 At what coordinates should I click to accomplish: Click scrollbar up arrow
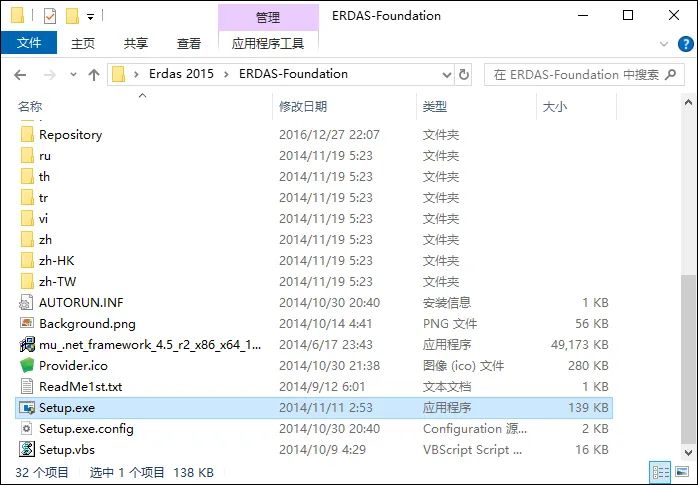tap(688, 103)
